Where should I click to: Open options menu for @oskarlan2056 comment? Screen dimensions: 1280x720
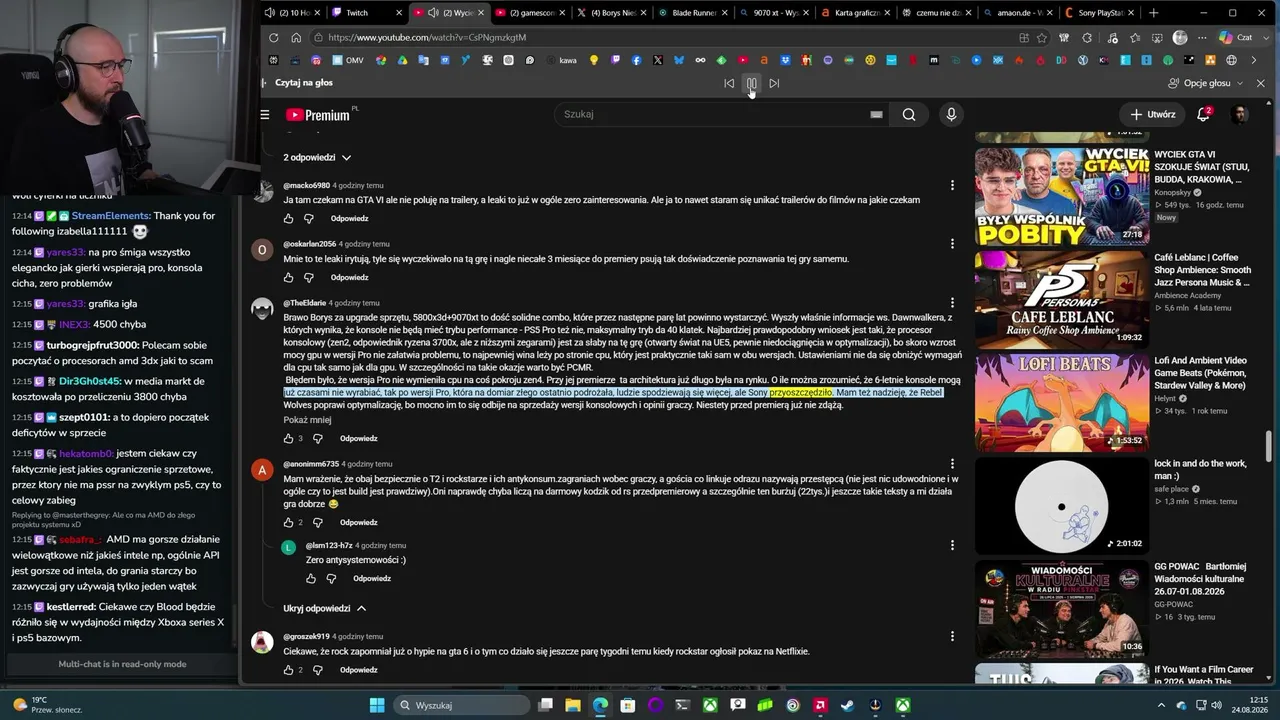[952, 244]
